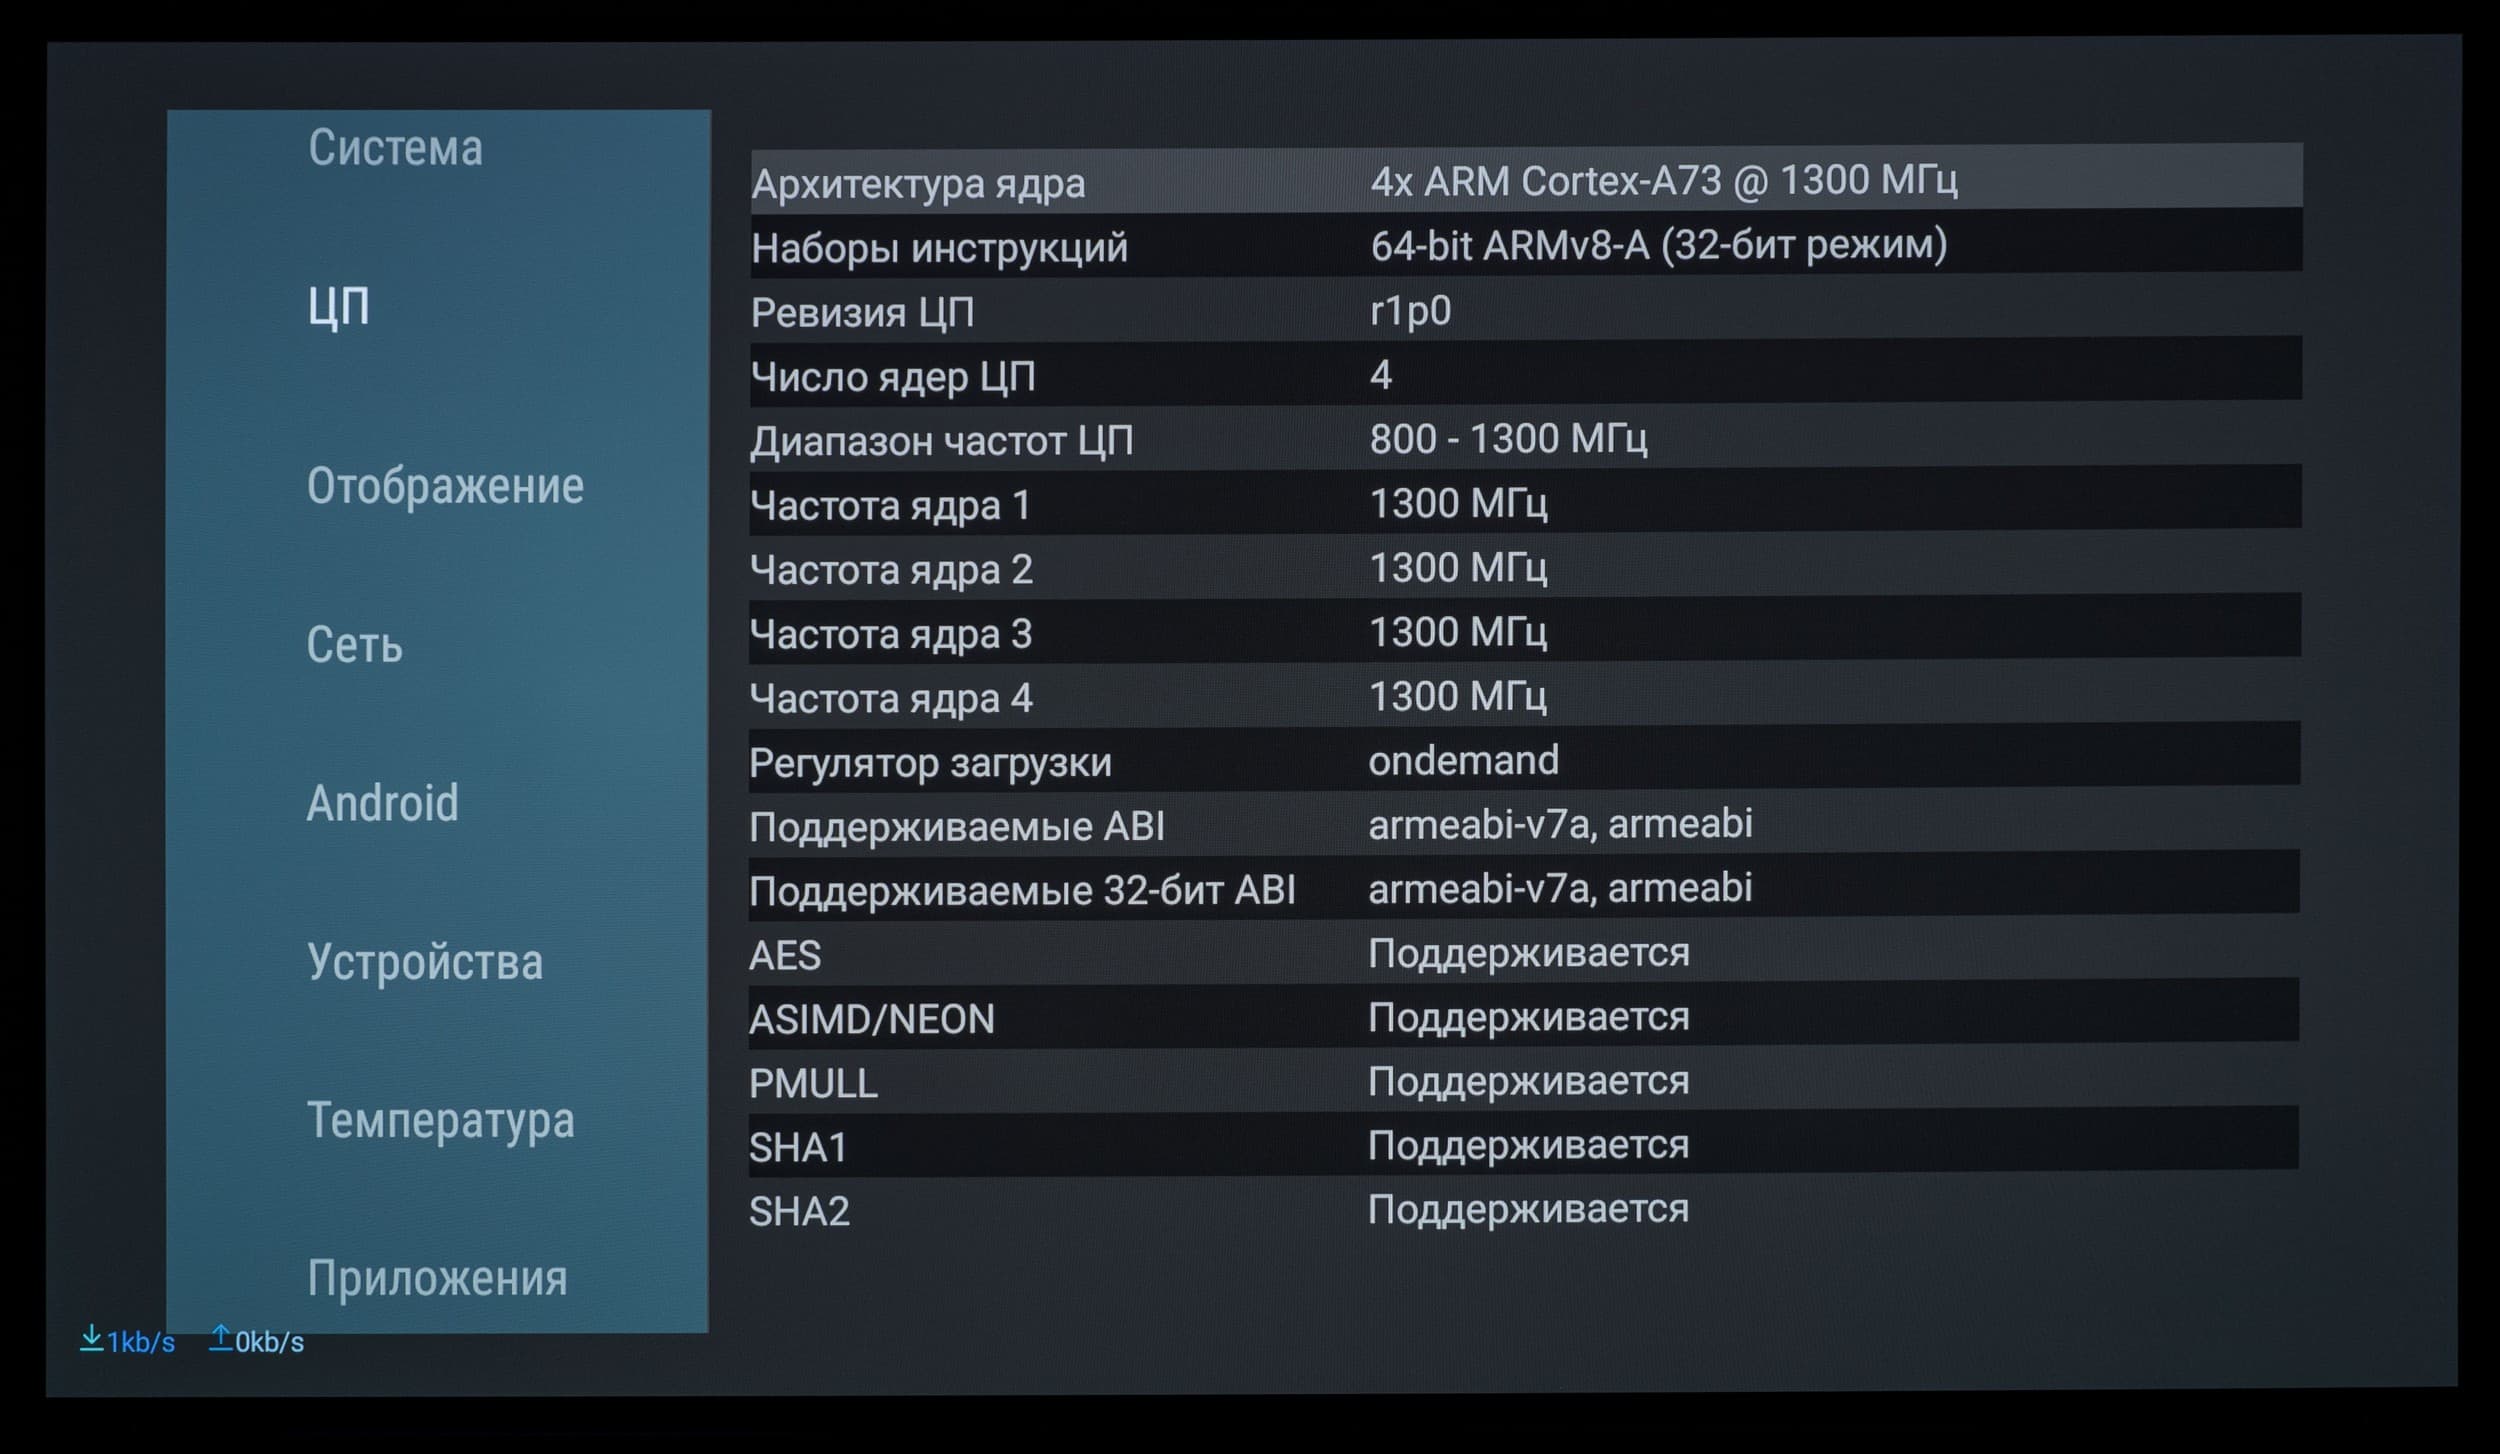2500x1454 pixels.
Task: Click the upload speed arrow icon
Action: pos(220,1338)
